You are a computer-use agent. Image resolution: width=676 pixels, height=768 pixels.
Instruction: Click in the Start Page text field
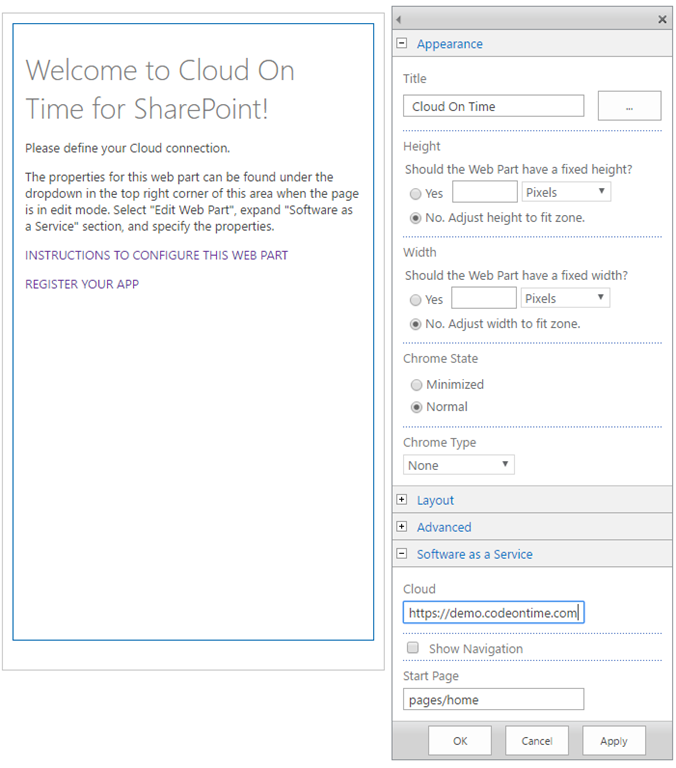point(493,700)
